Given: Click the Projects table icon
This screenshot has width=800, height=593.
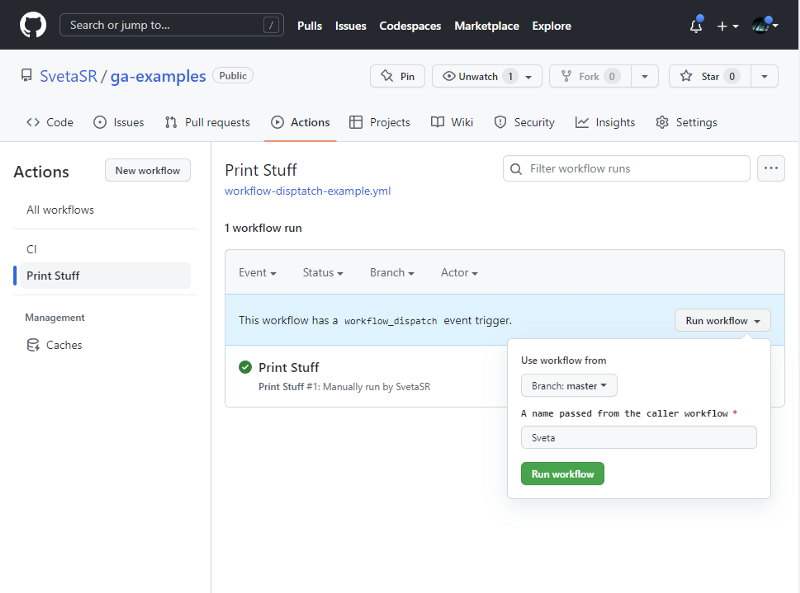Looking at the screenshot, I should (356, 122).
